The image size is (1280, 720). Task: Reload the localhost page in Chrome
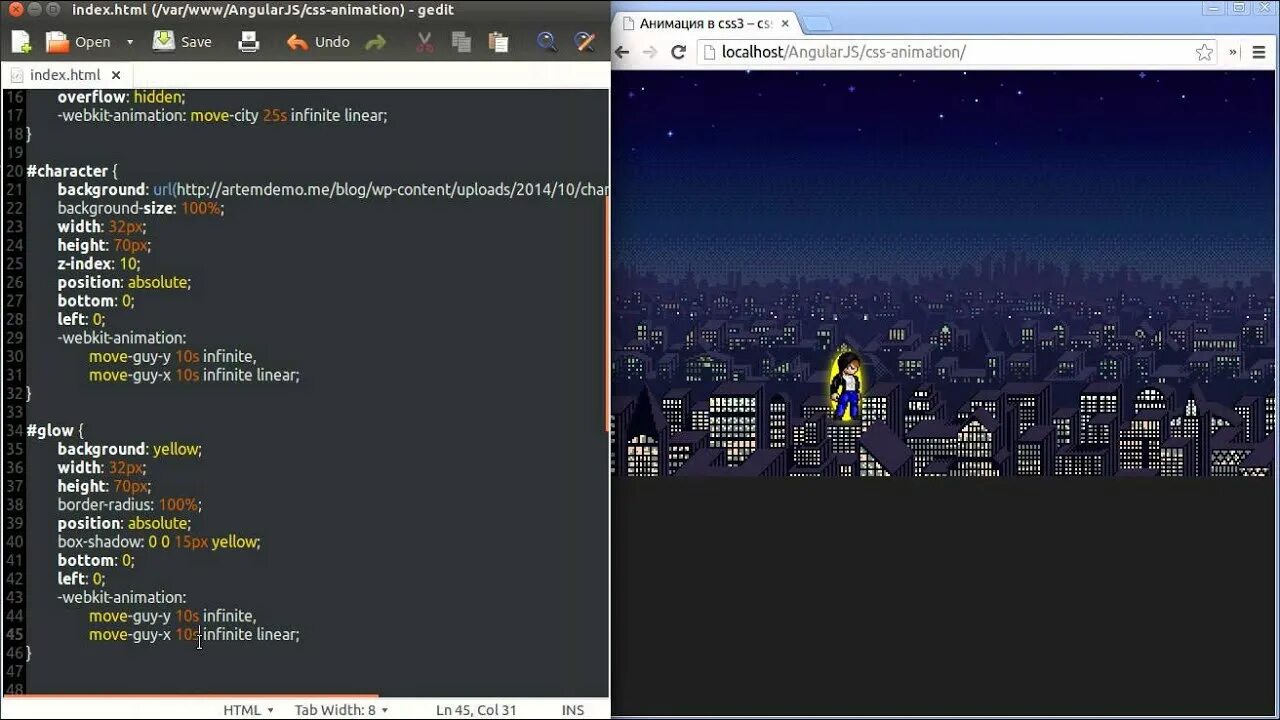point(678,52)
